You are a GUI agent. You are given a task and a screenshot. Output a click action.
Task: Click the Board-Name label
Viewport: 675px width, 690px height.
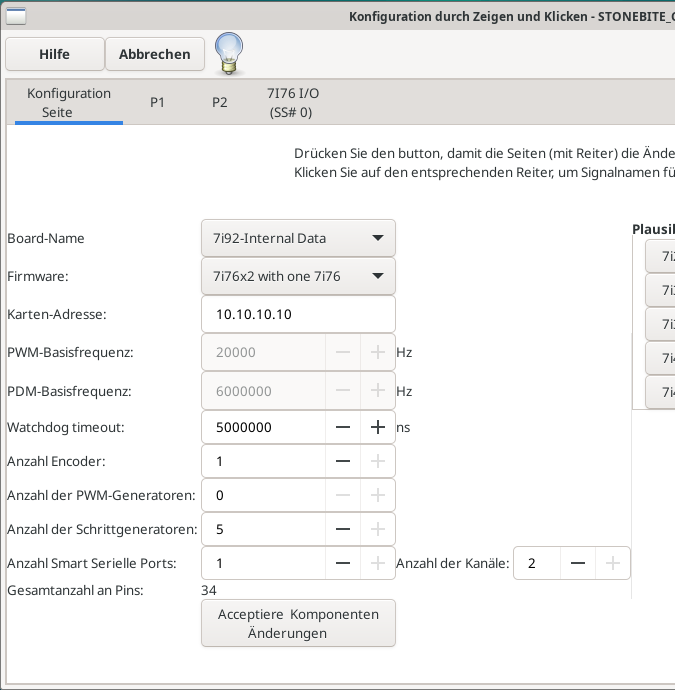(x=46, y=239)
